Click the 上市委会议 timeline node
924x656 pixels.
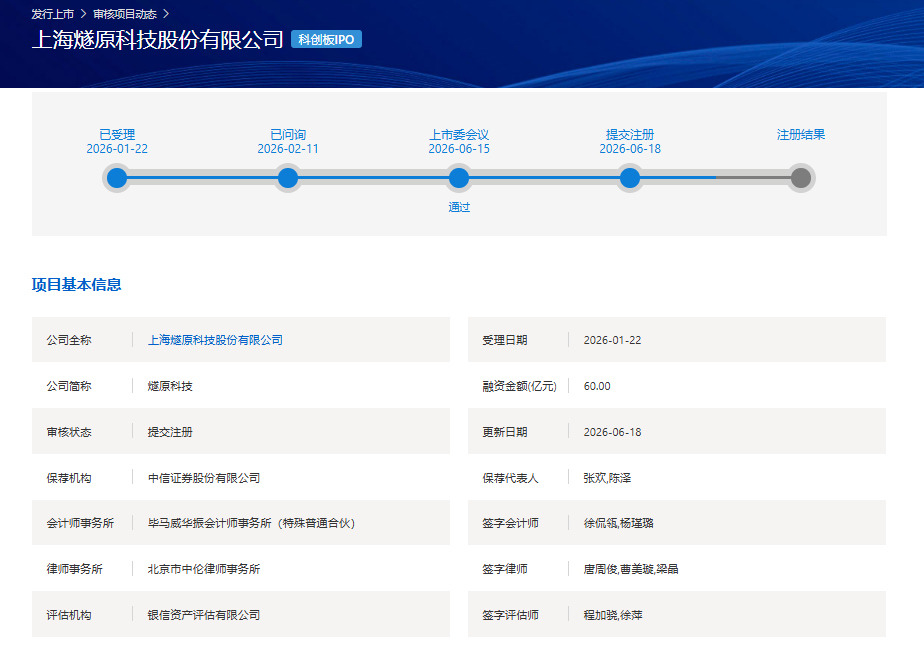coord(459,178)
